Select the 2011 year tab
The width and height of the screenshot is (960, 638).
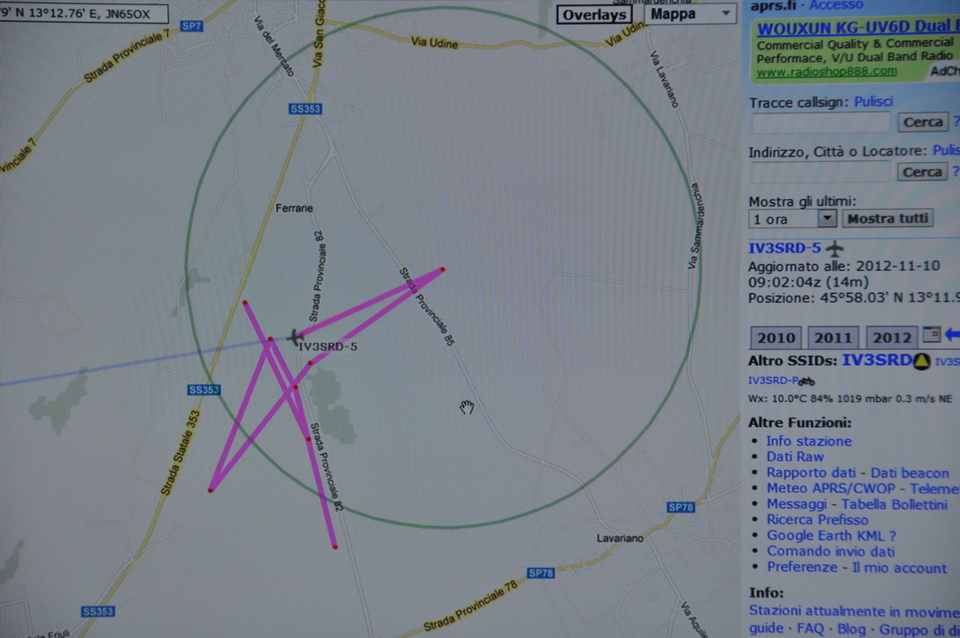coord(832,337)
